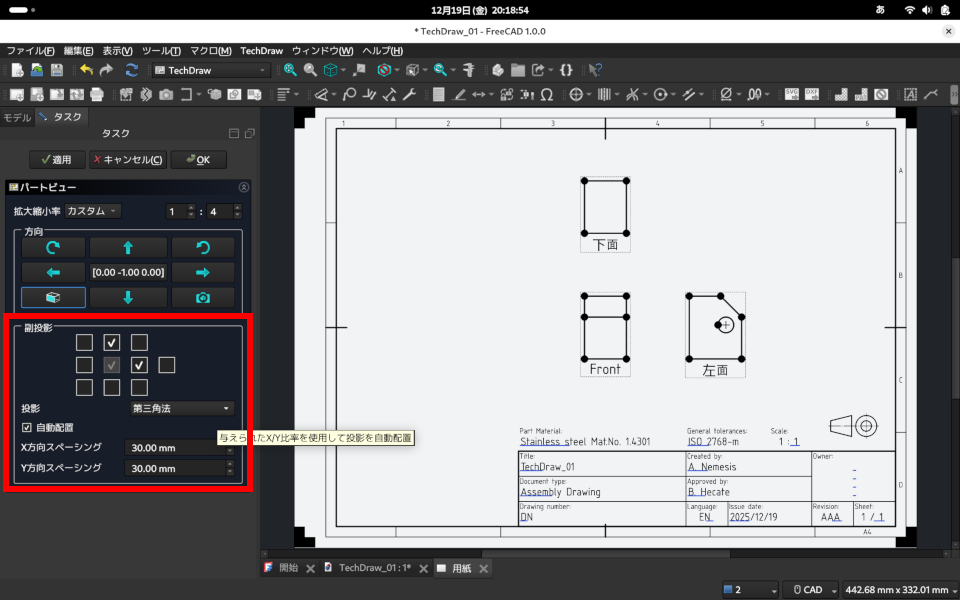Open the TechDraw menu
The height and width of the screenshot is (600, 960).
click(x=261, y=51)
